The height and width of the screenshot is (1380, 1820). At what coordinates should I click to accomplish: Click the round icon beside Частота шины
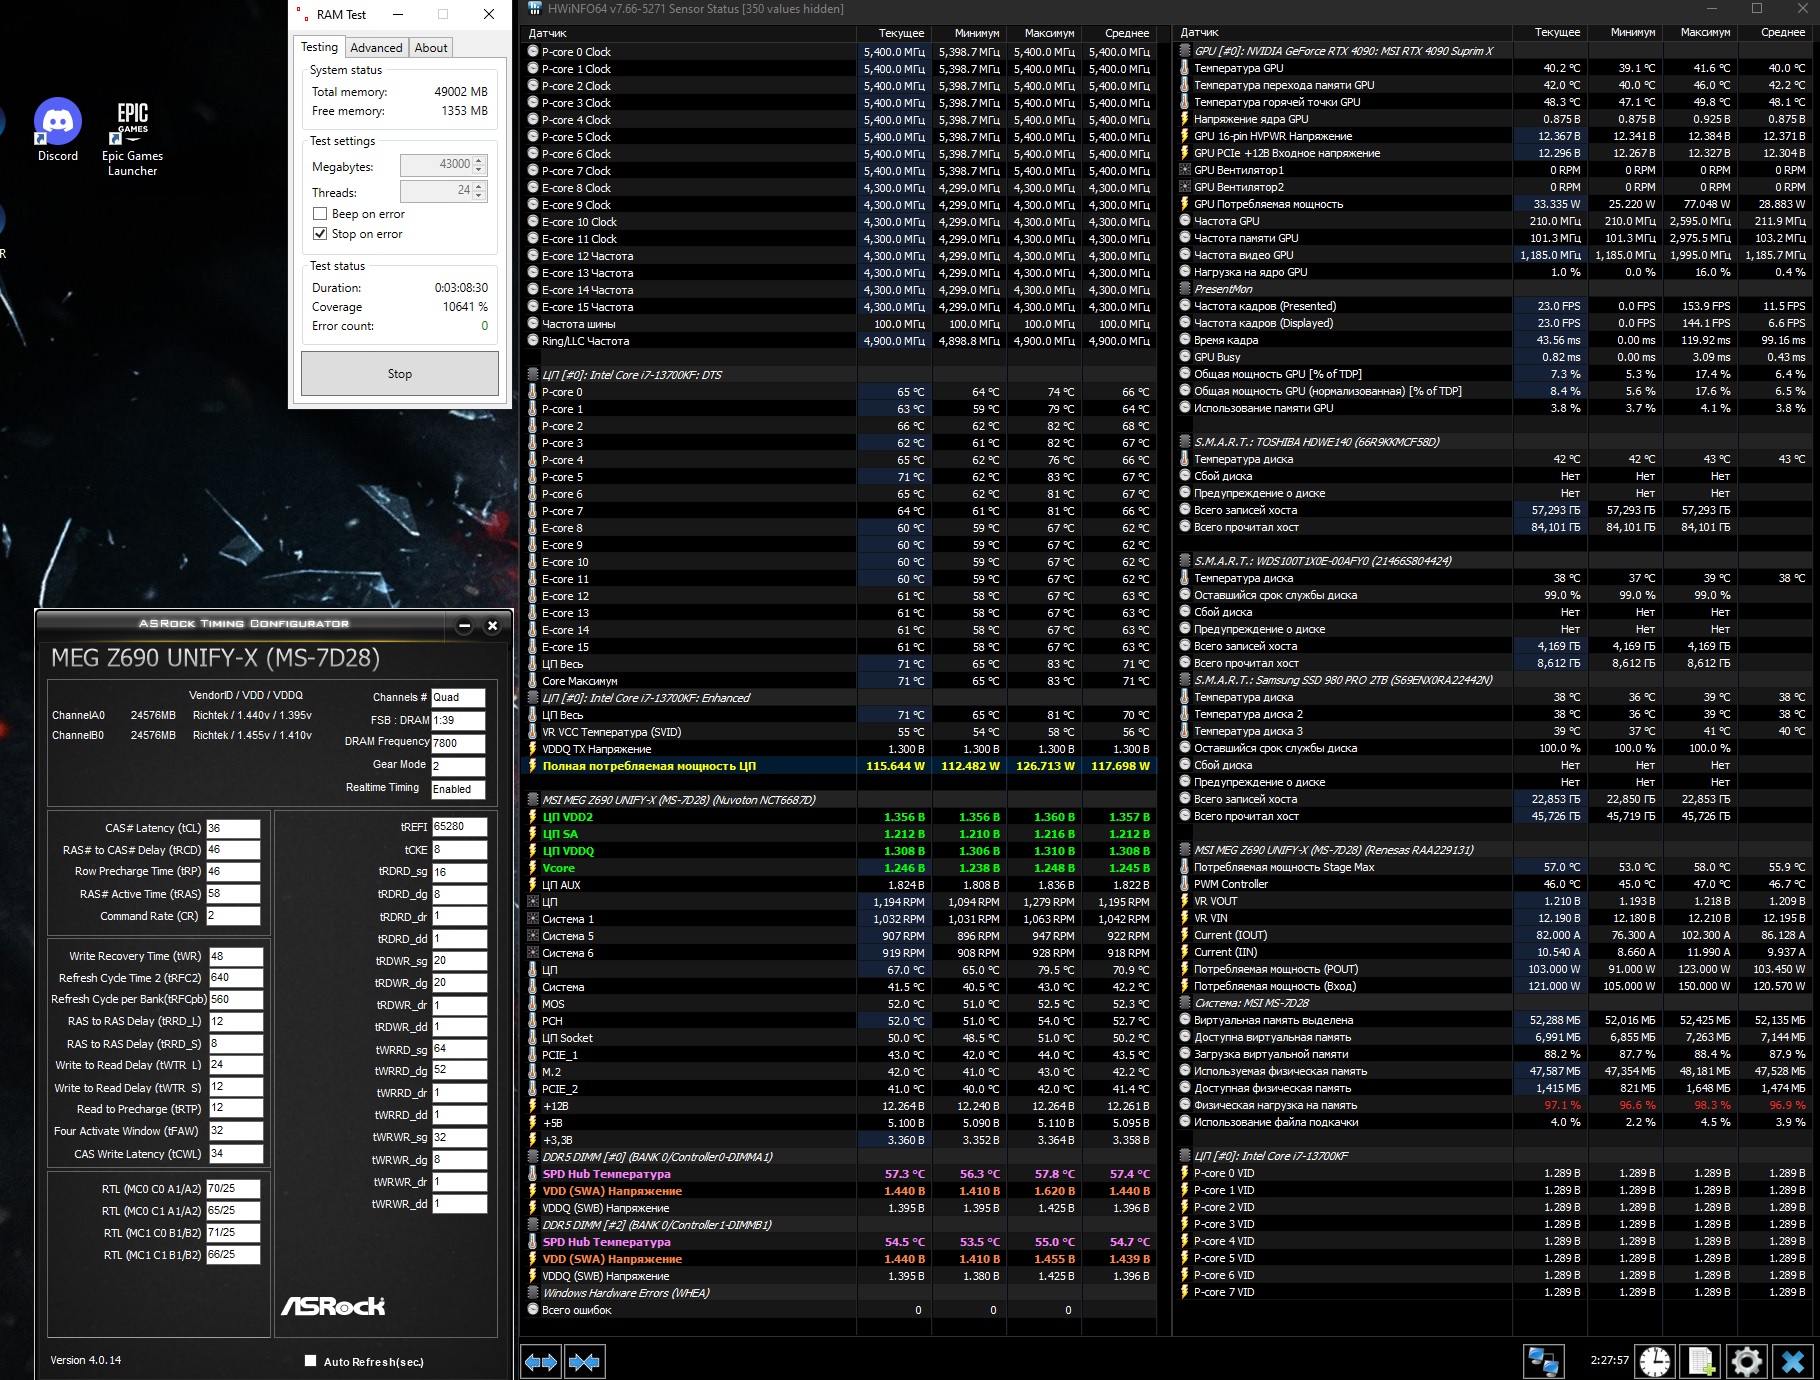[533, 324]
